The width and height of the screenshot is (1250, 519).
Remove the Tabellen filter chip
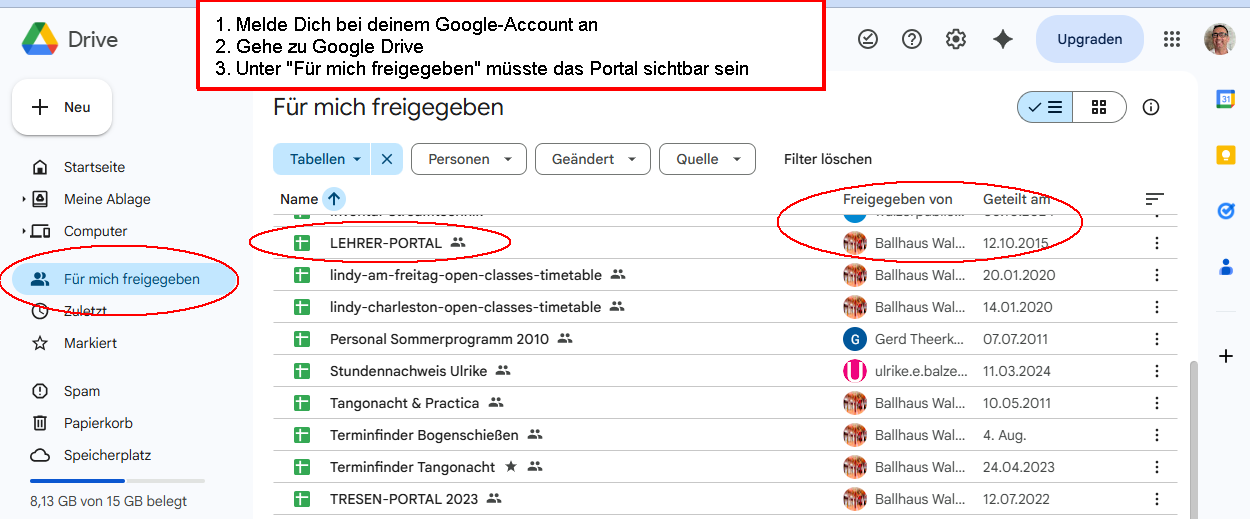387,159
